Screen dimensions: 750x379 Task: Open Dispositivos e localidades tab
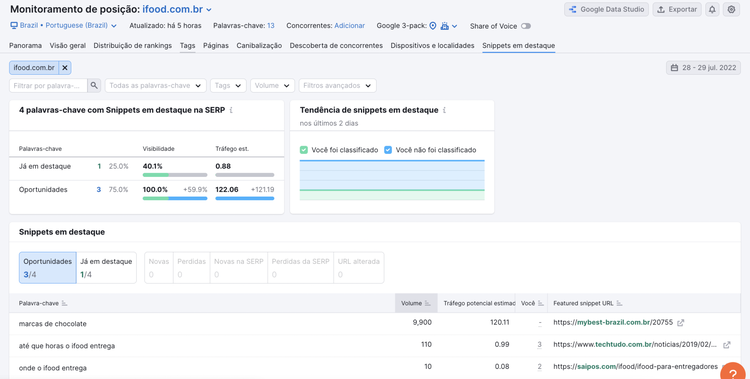(x=432, y=45)
